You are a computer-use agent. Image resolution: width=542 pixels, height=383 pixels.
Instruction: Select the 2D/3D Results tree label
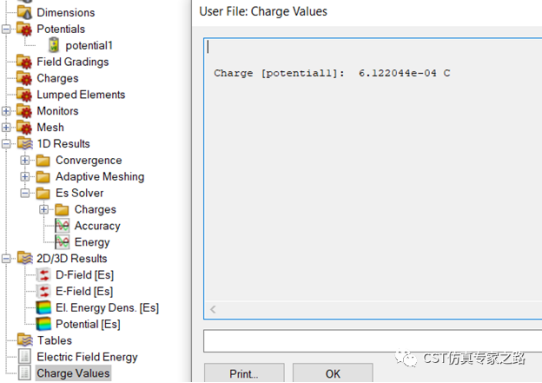tap(72, 259)
